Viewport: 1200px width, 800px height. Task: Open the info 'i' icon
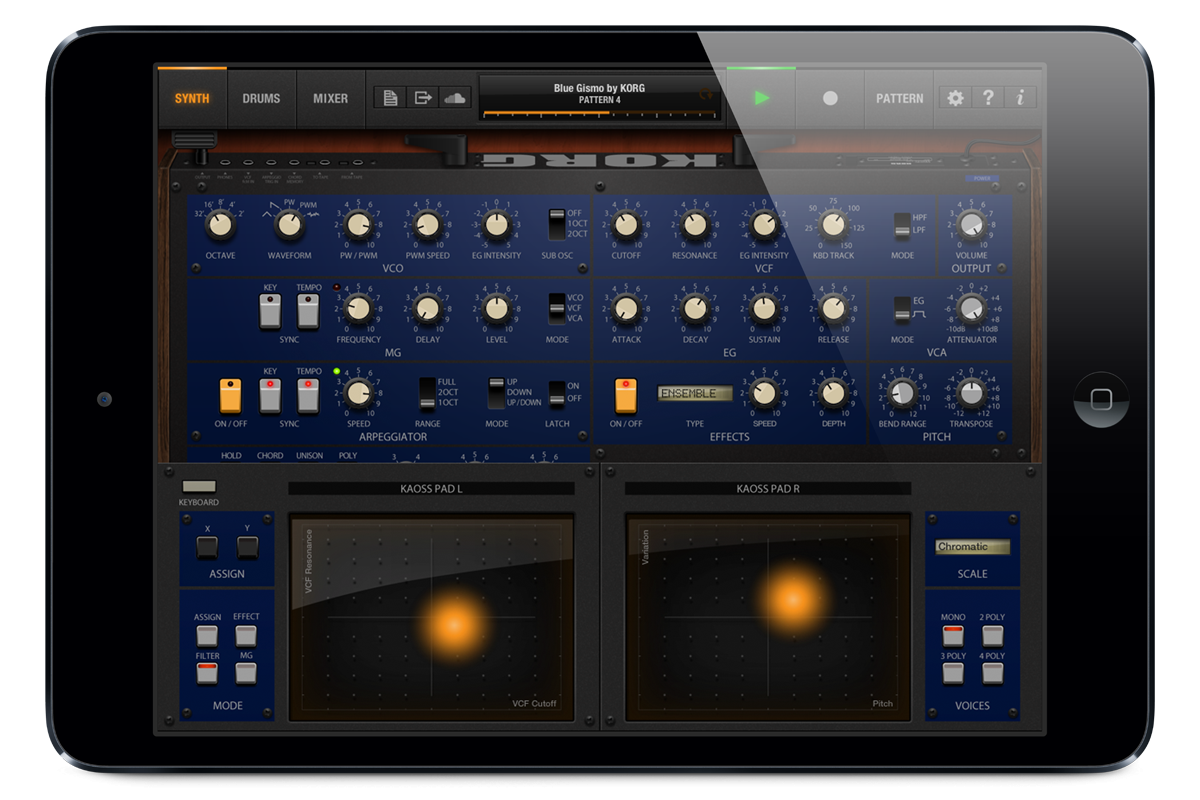click(x=1020, y=98)
